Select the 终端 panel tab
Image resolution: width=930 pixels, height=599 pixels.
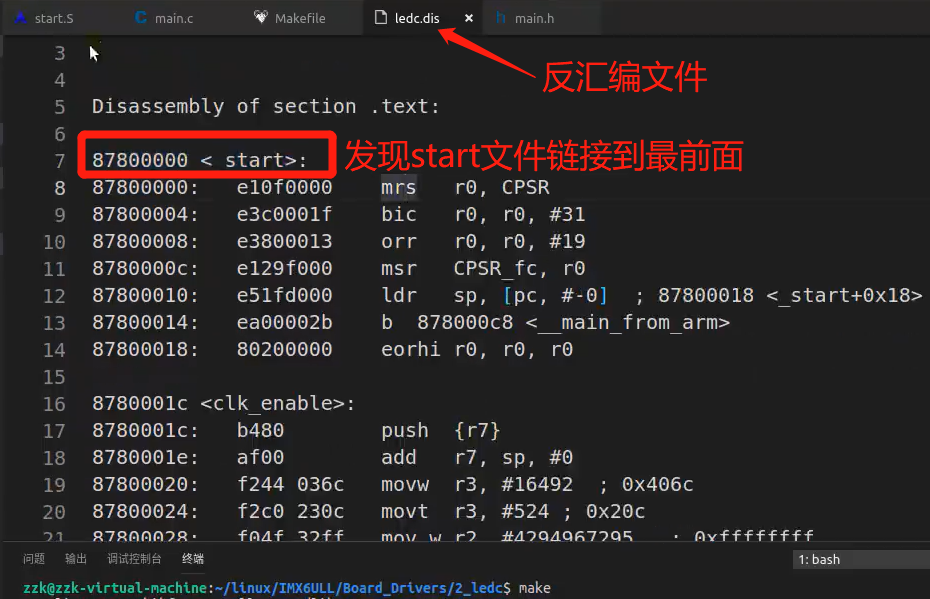pyautogui.click(x=193, y=559)
